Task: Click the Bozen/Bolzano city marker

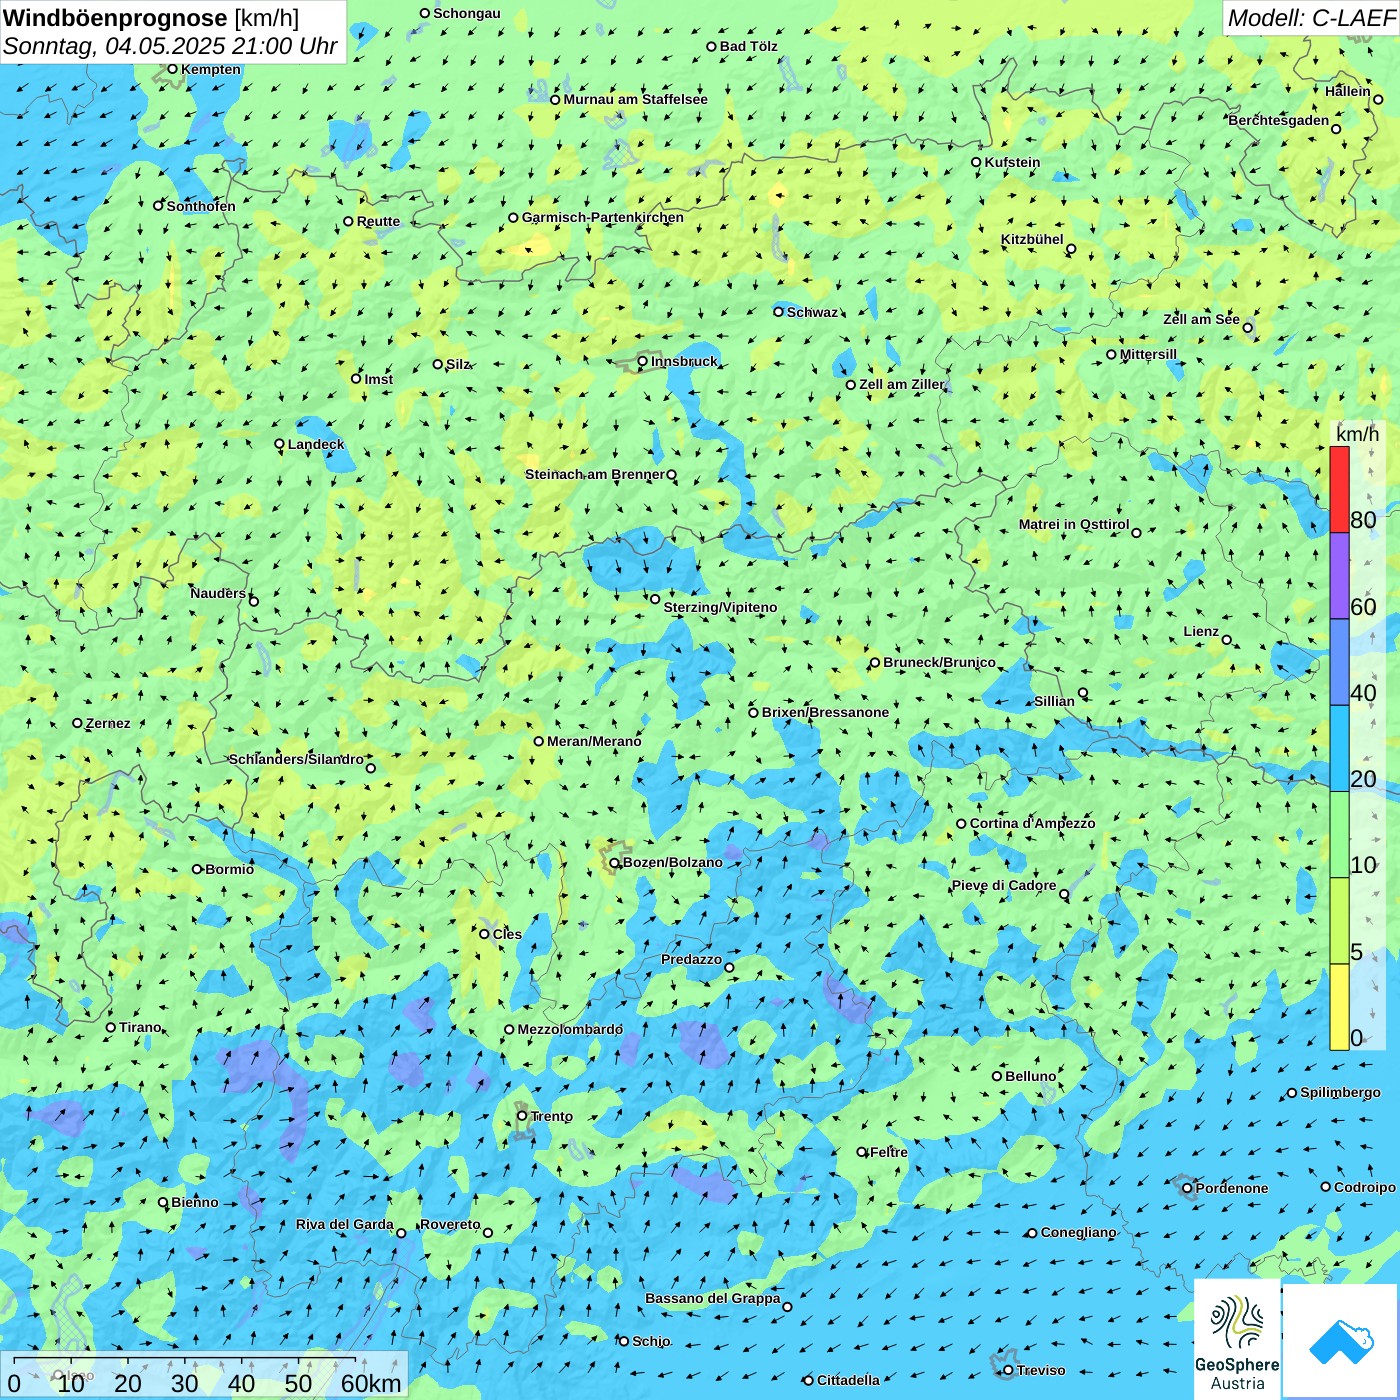Action: pyautogui.click(x=615, y=862)
